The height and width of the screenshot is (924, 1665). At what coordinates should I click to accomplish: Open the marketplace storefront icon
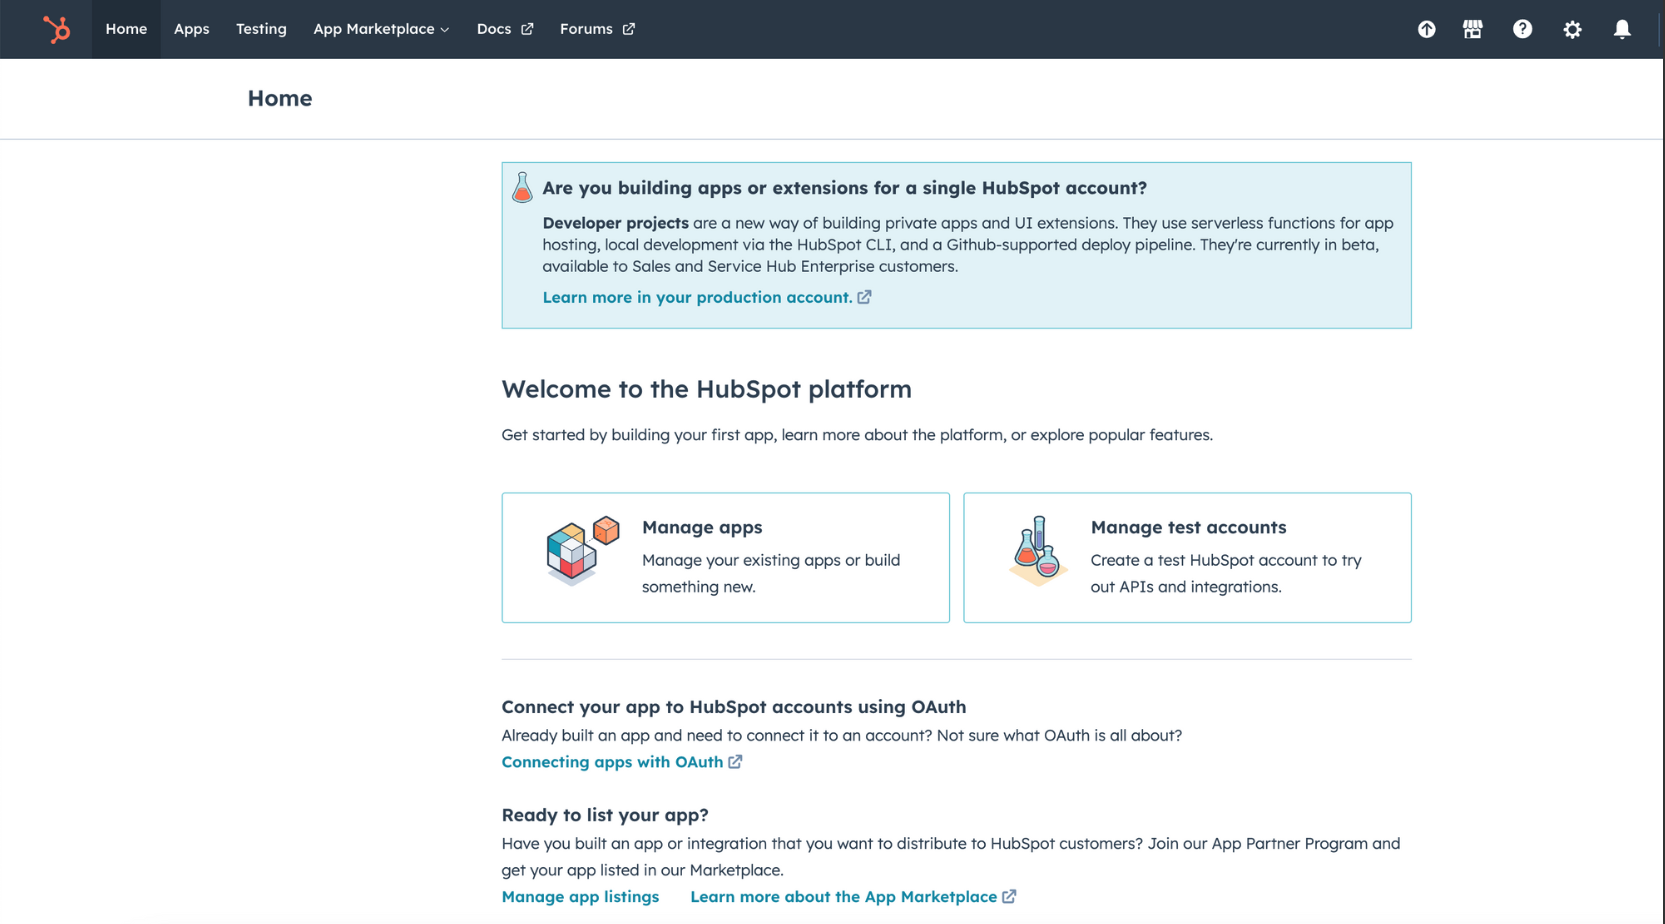point(1472,29)
